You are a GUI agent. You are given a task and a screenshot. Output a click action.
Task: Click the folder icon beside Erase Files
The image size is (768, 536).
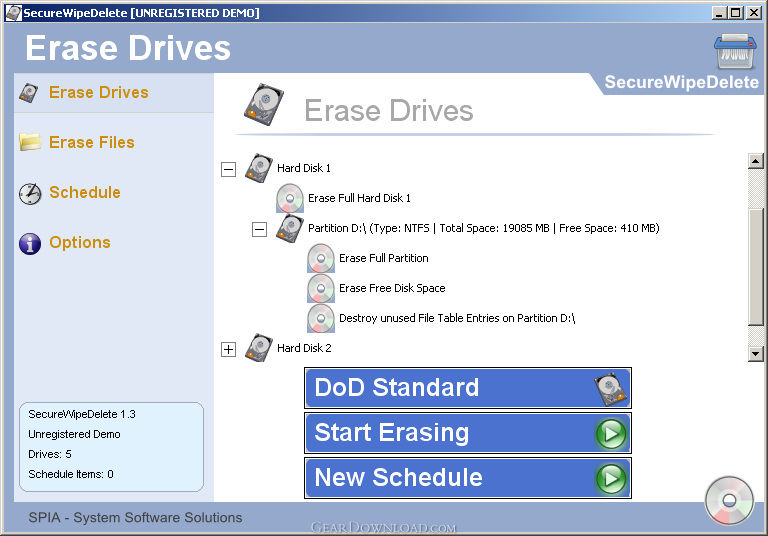point(30,142)
